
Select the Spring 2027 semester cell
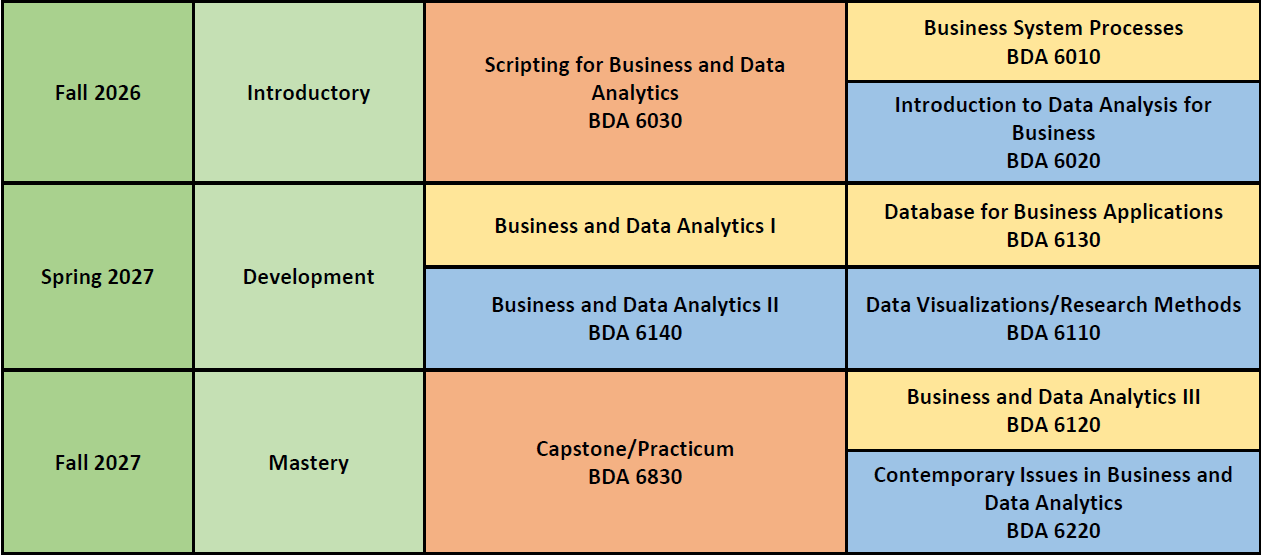click(97, 277)
